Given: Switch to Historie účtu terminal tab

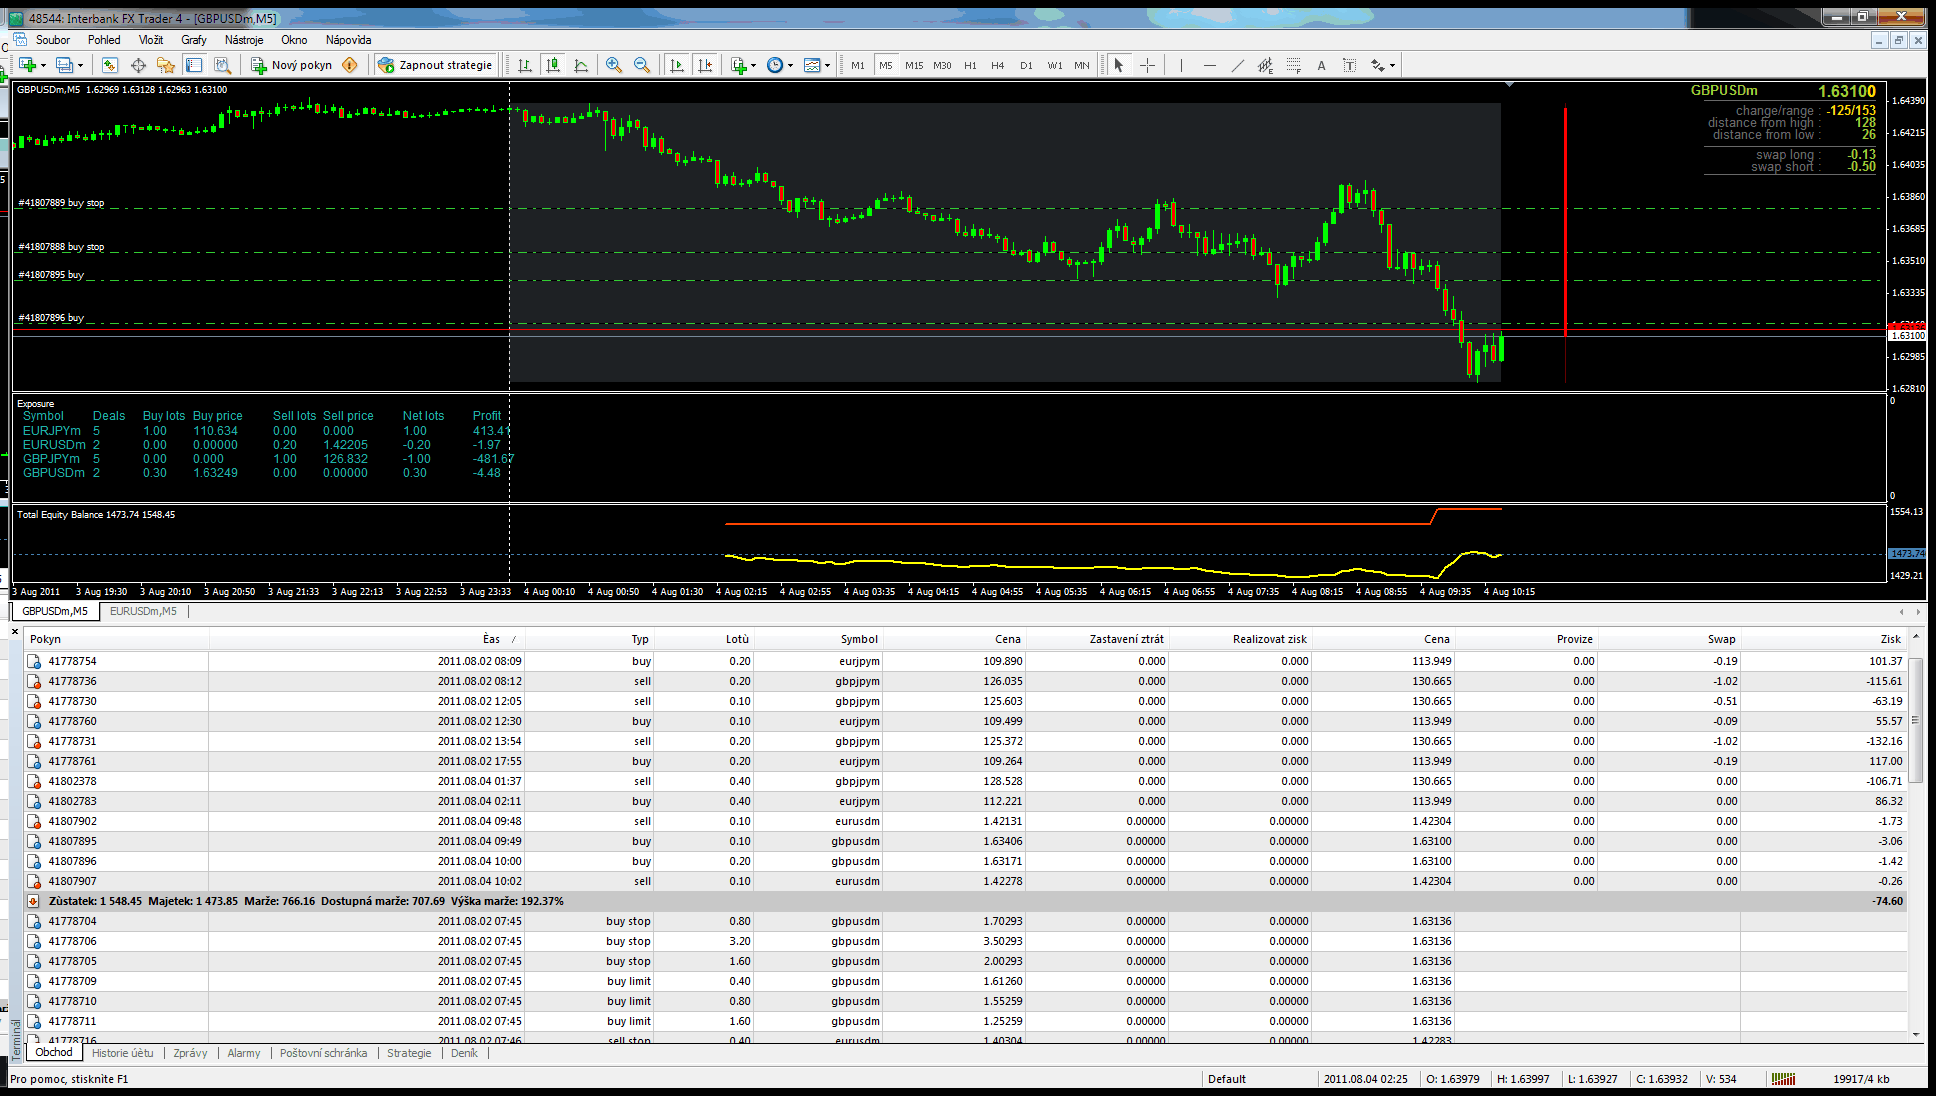Looking at the screenshot, I should point(123,1053).
